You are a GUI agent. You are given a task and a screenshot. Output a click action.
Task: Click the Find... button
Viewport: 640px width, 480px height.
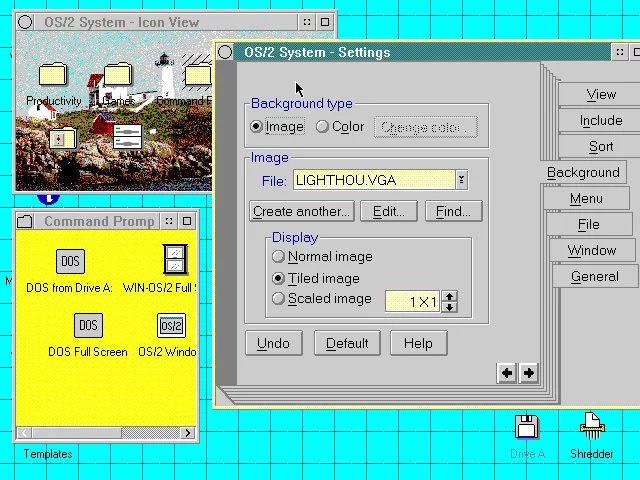(453, 211)
